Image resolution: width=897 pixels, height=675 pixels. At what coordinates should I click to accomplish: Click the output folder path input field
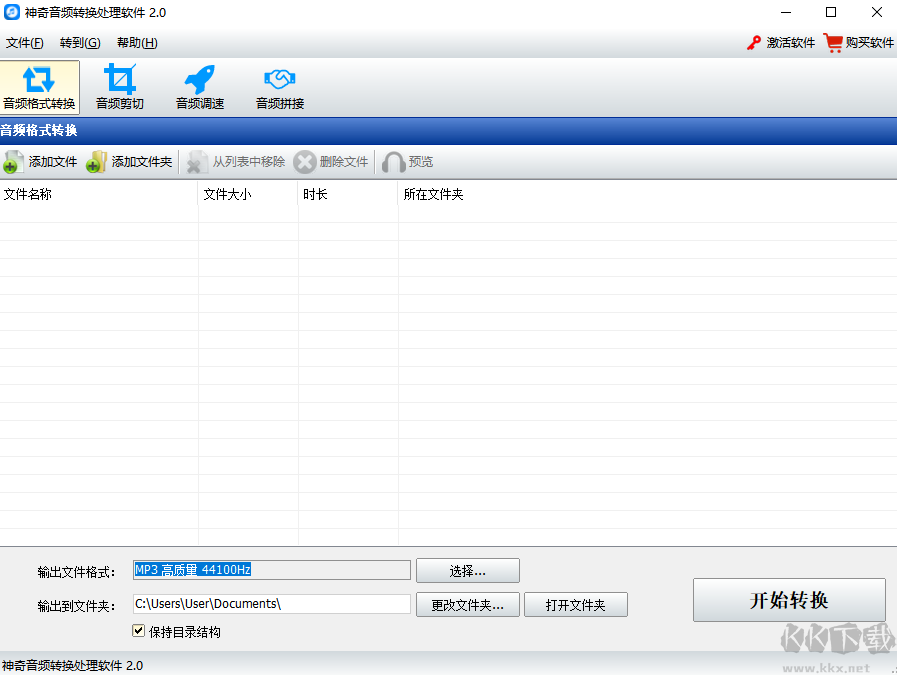point(271,604)
